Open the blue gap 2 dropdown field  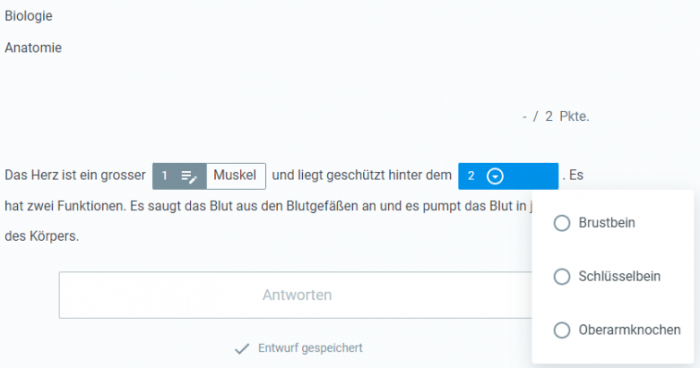coord(508,176)
